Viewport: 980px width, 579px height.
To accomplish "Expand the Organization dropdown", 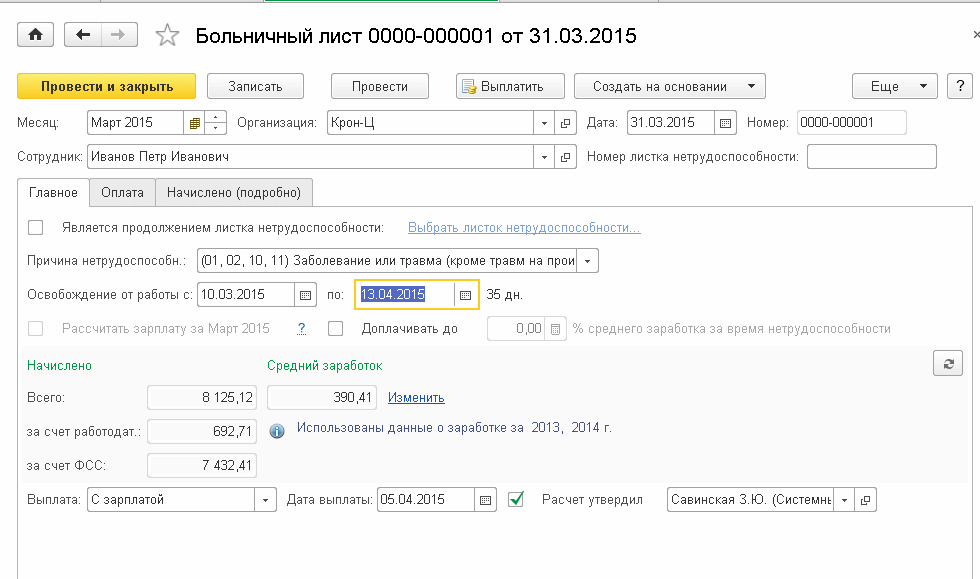I will tap(544, 123).
